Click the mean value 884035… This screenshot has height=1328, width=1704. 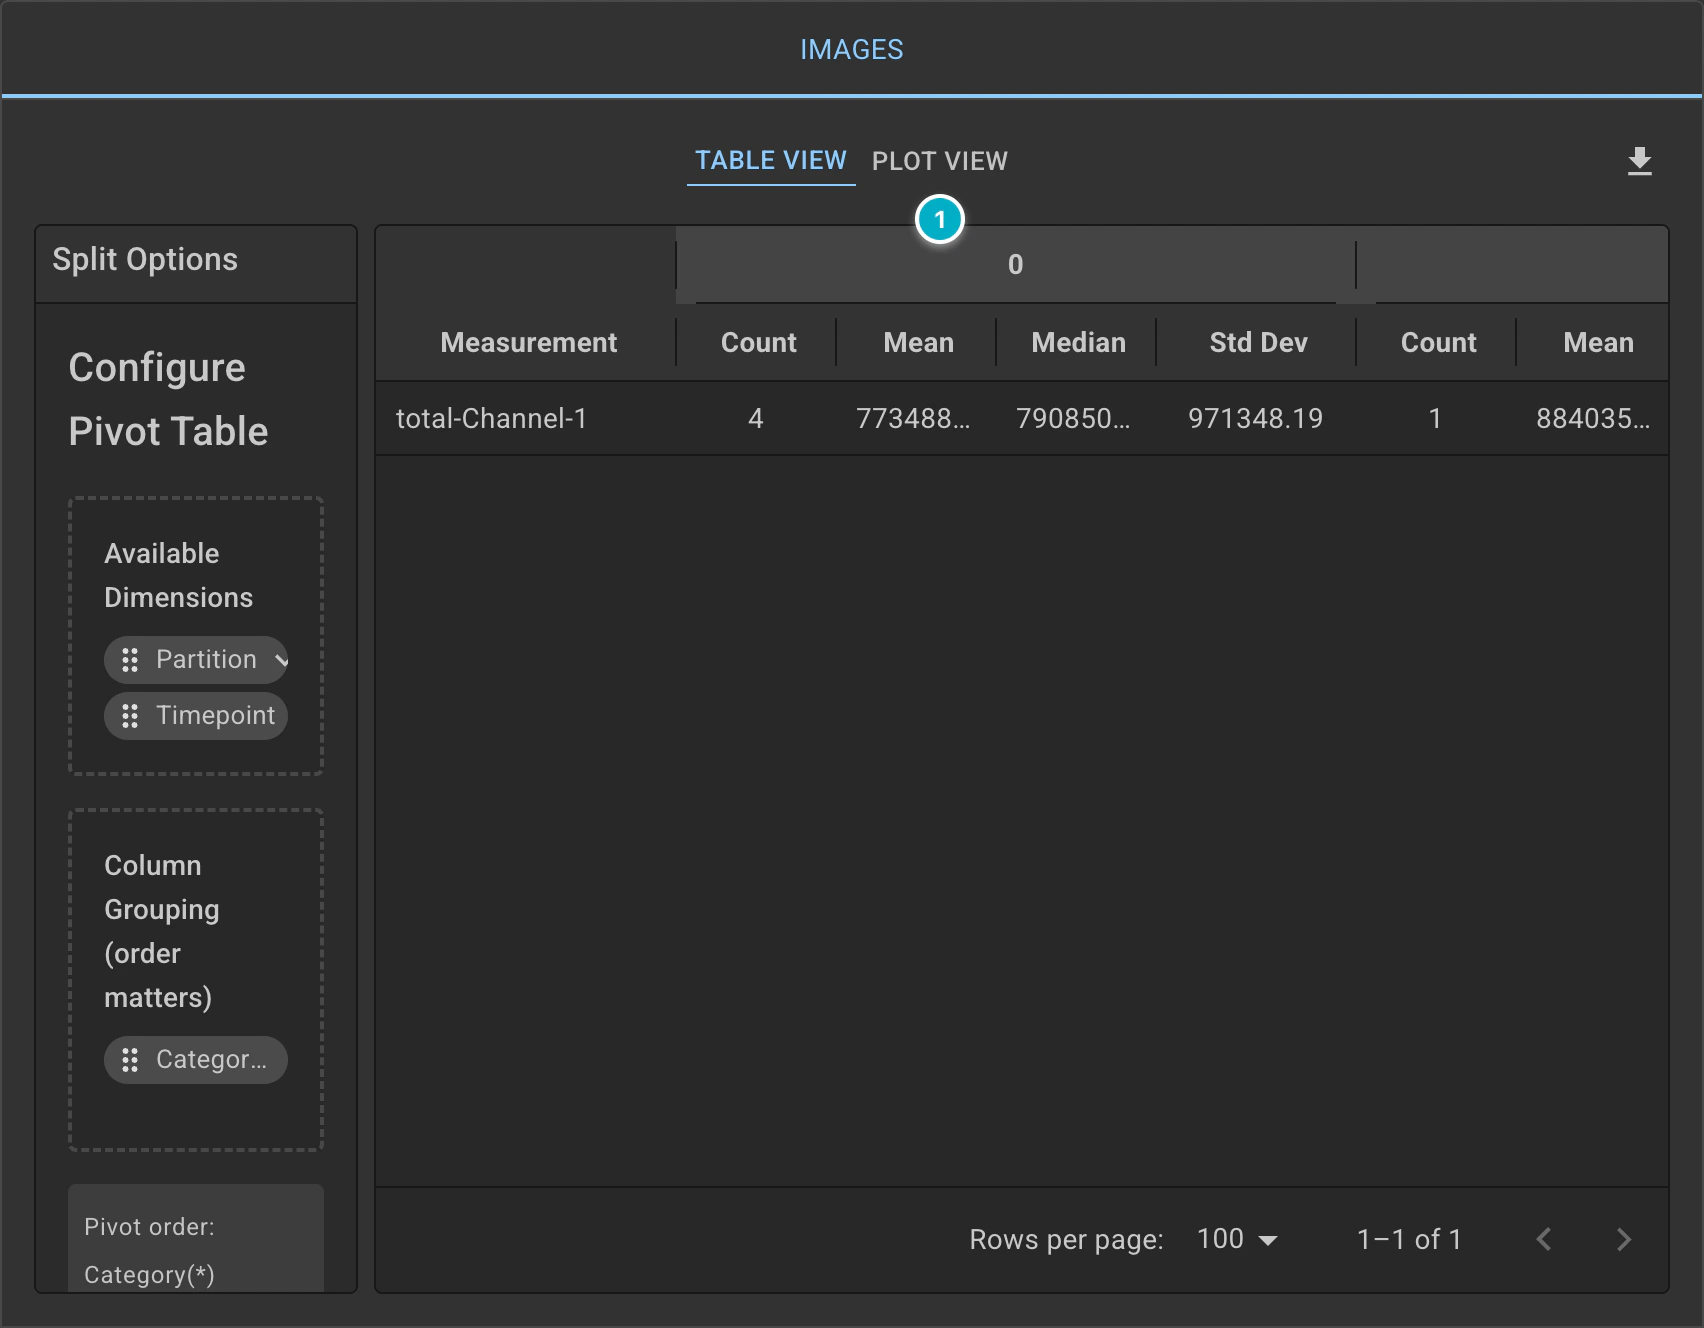tap(1594, 419)
